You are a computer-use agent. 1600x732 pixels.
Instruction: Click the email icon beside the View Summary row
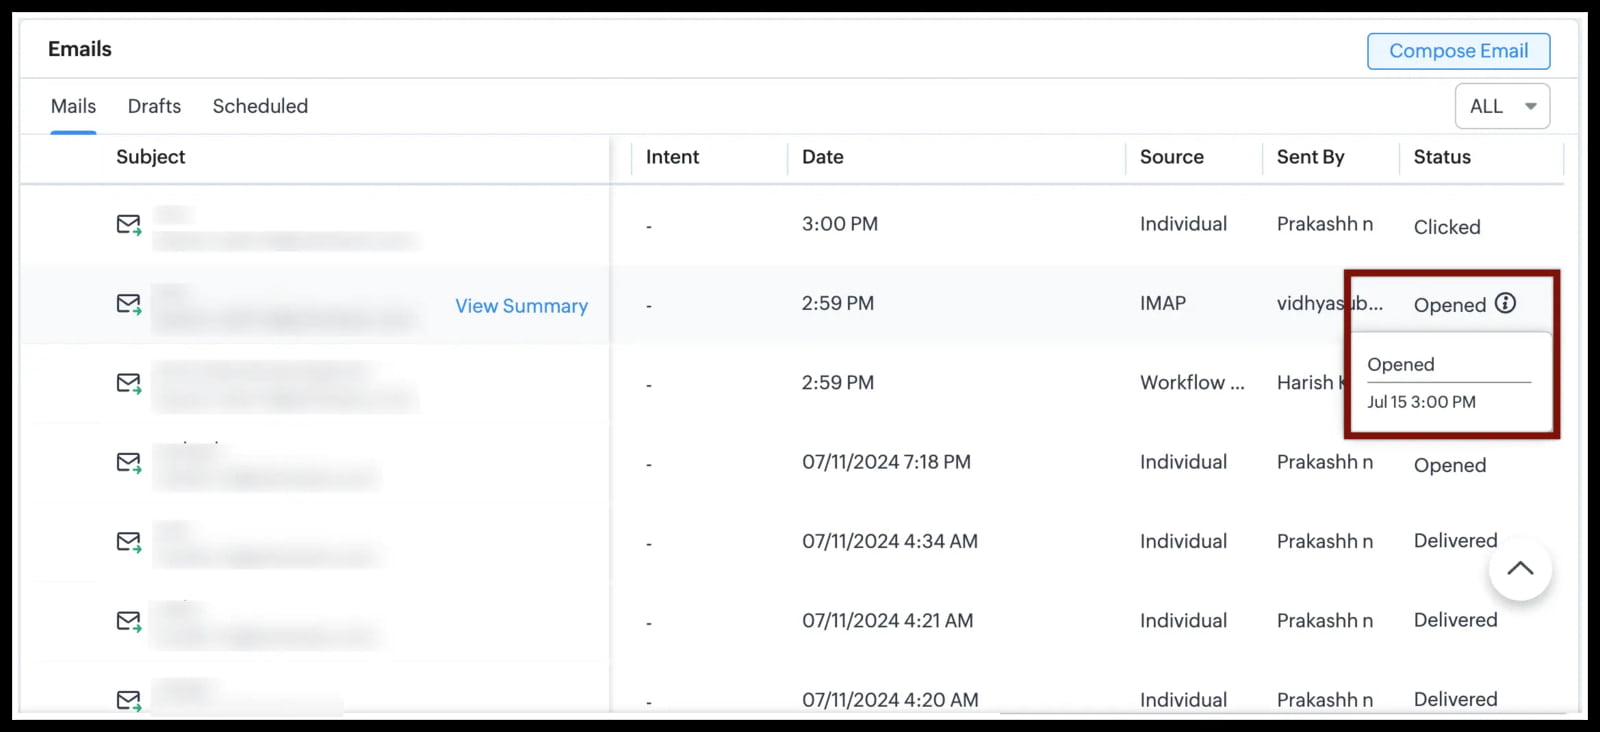click(127, 303)
